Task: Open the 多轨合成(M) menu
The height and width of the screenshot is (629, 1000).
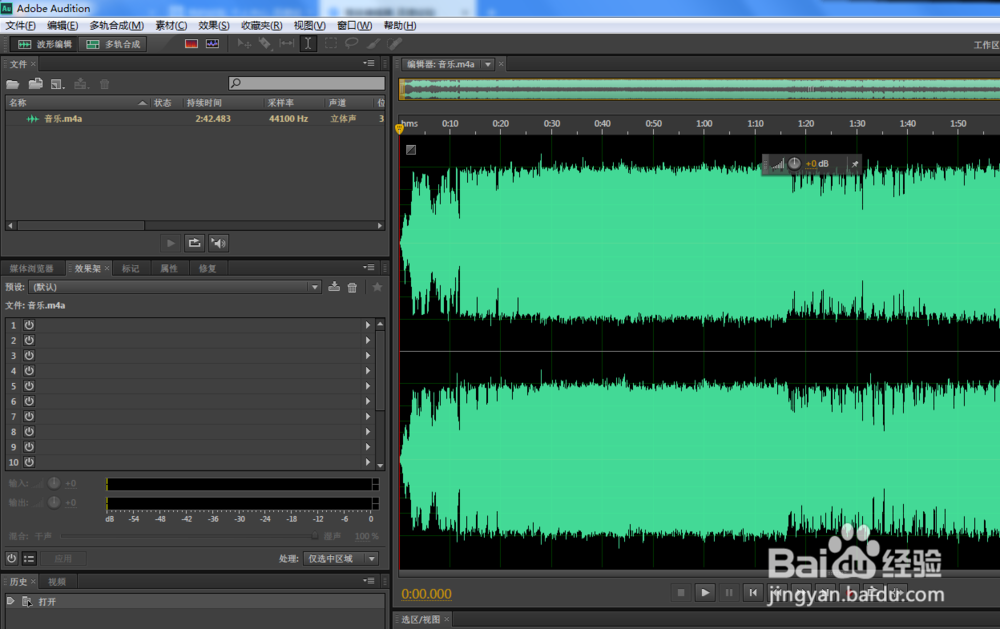Action: click(x=117, y=26)
